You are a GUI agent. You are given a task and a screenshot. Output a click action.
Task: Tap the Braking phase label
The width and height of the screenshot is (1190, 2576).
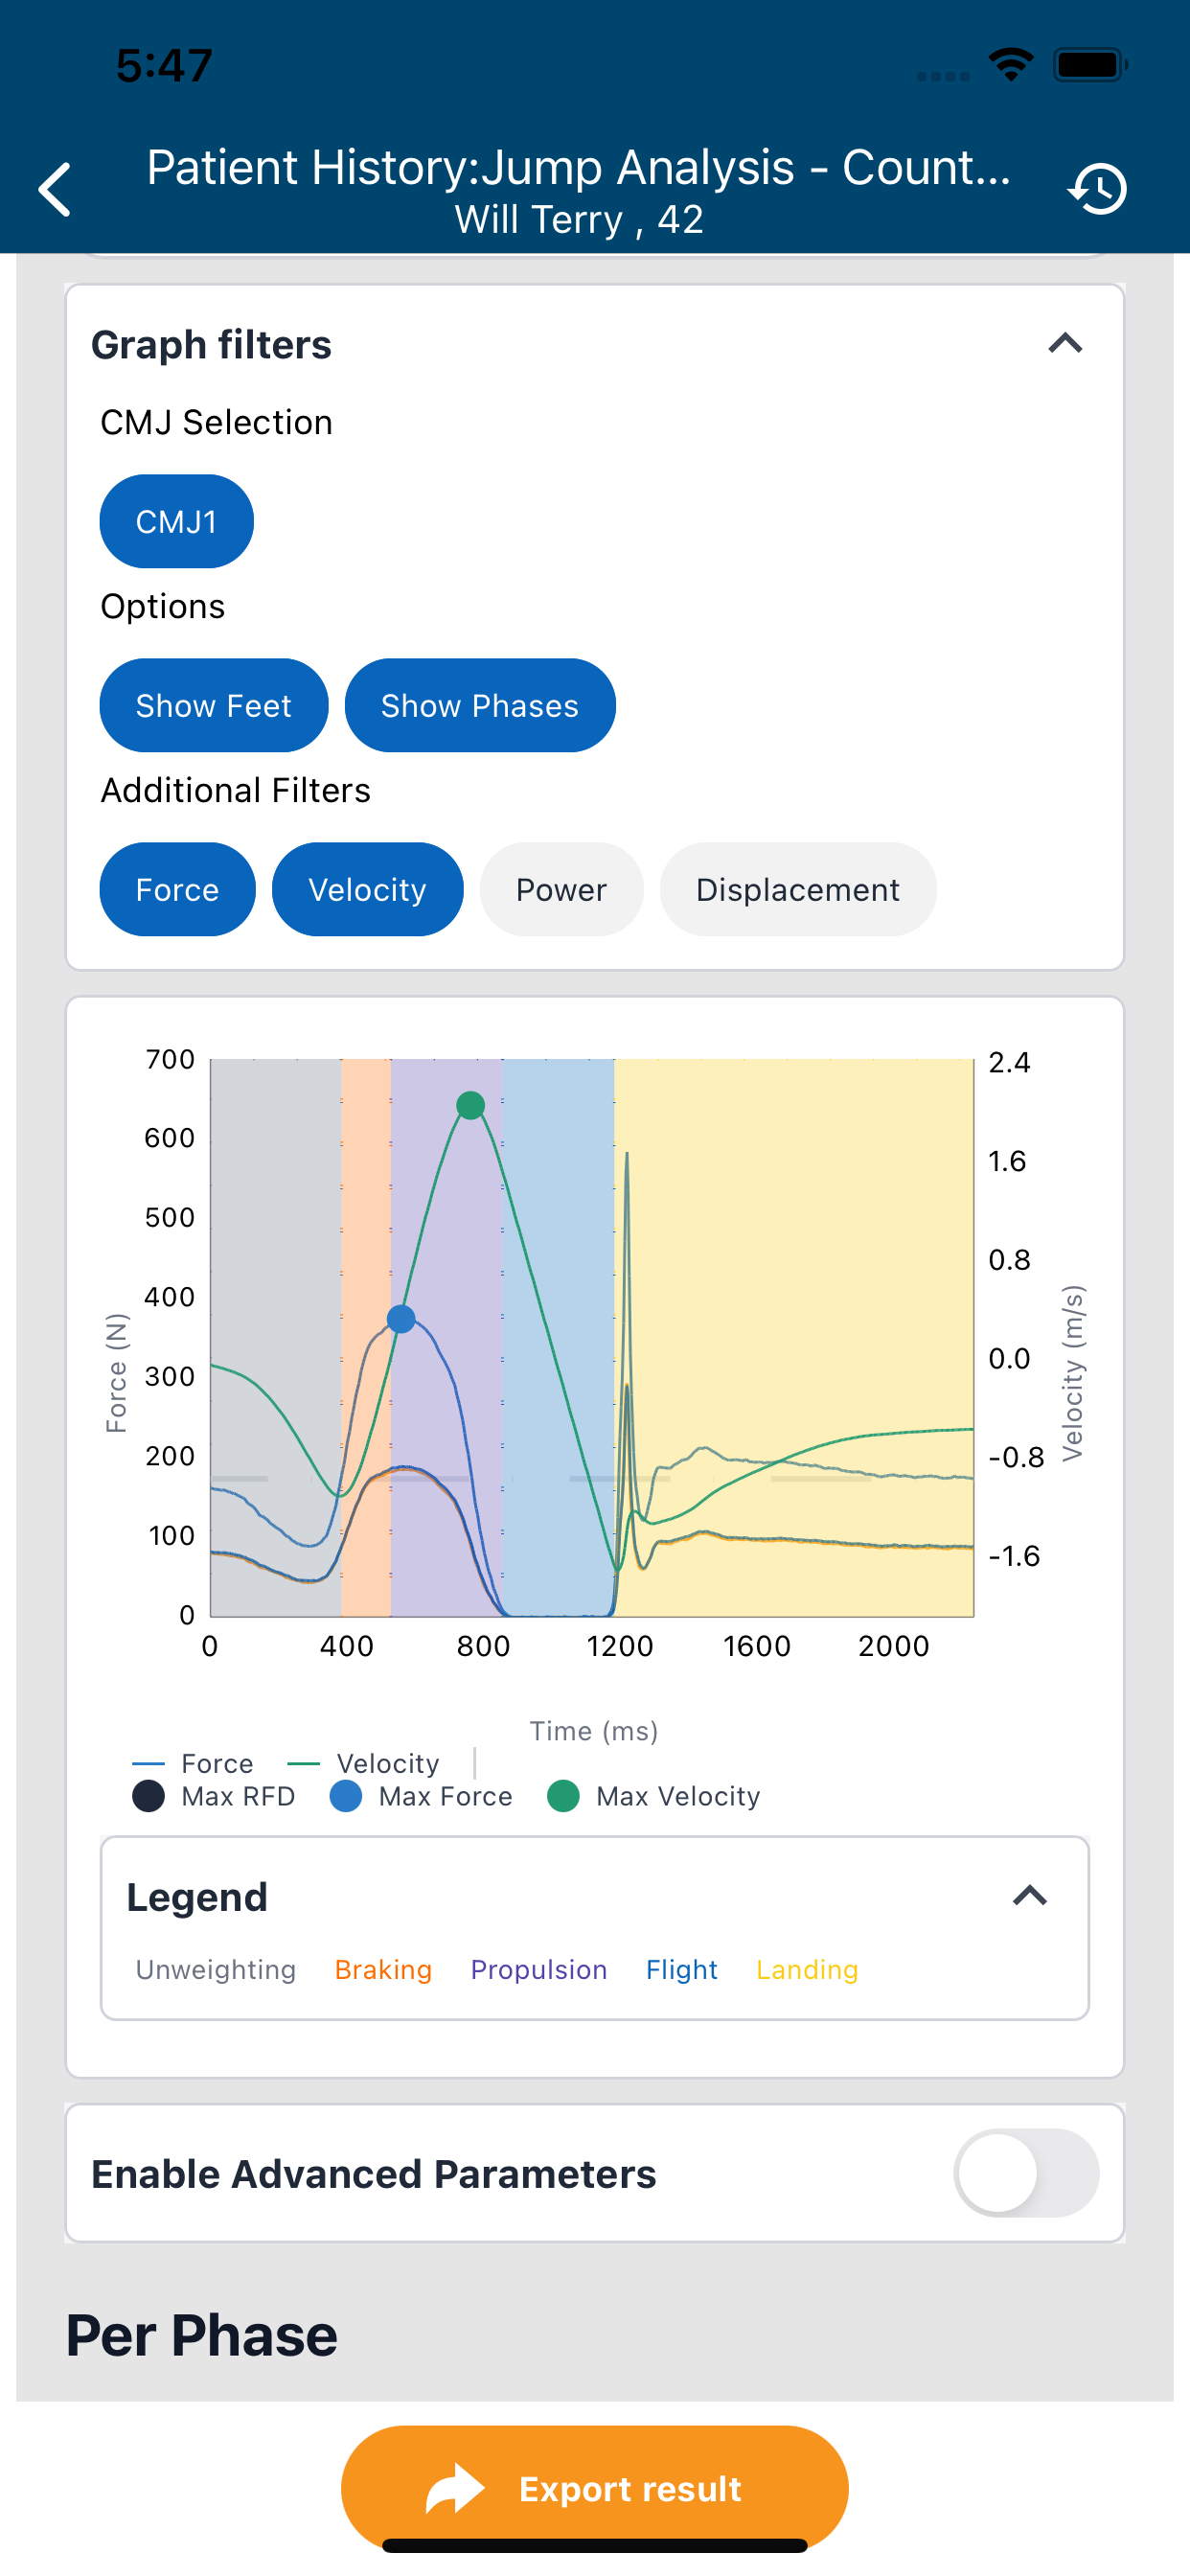point(383,1969)
